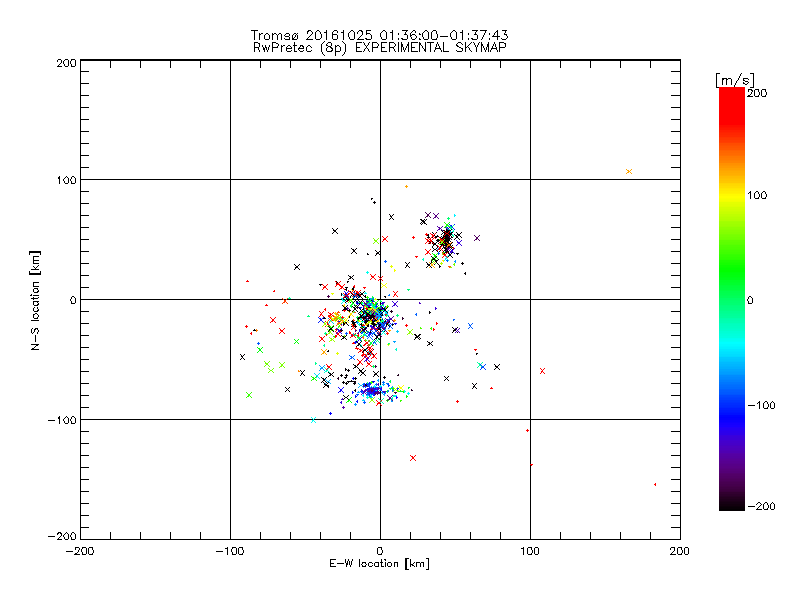Click the lone red dot nearest the bottom-right corner
800x600 pixels.
pos(655,484)
